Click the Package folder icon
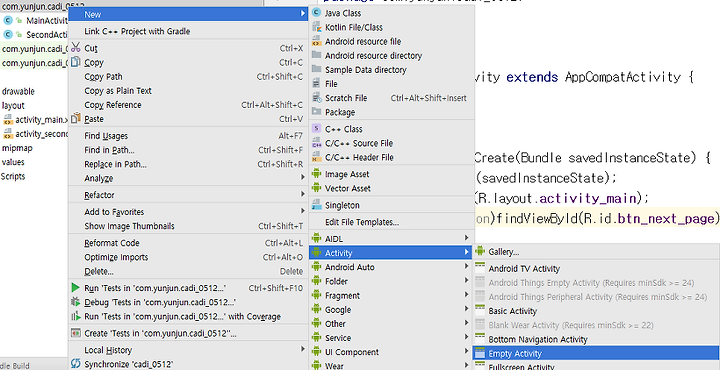The image size is (720, 370). pos(316,112)
